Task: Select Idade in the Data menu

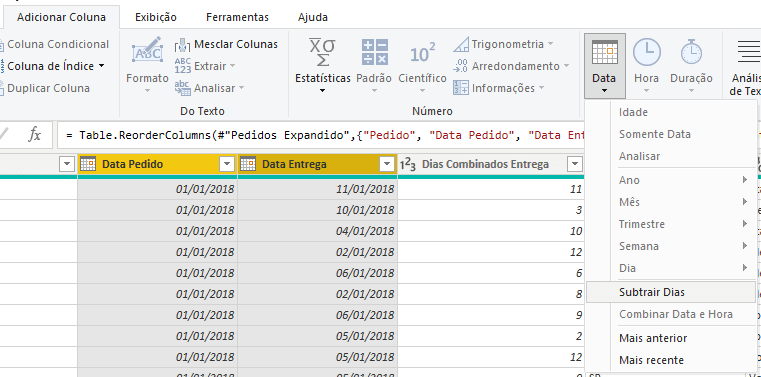Action: (x=671, y=112)
